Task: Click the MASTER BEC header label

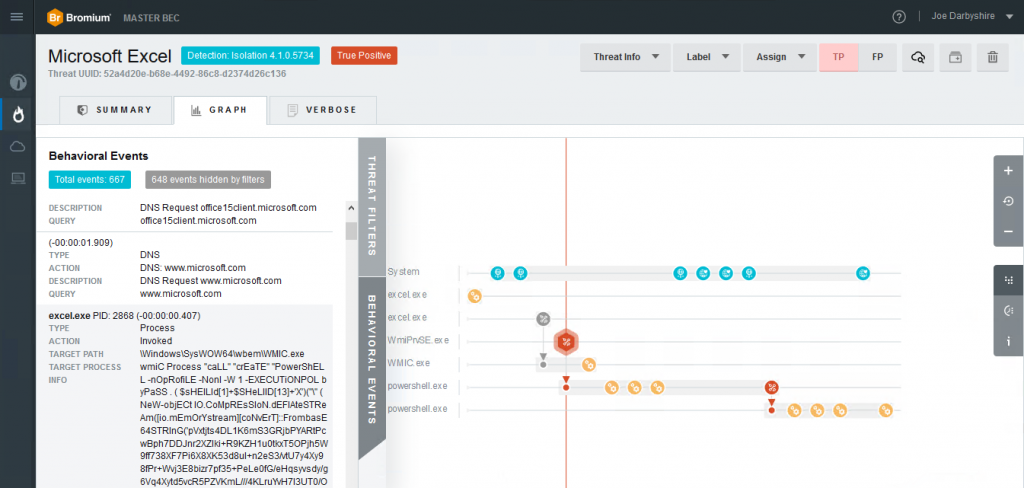Action: 152,17
